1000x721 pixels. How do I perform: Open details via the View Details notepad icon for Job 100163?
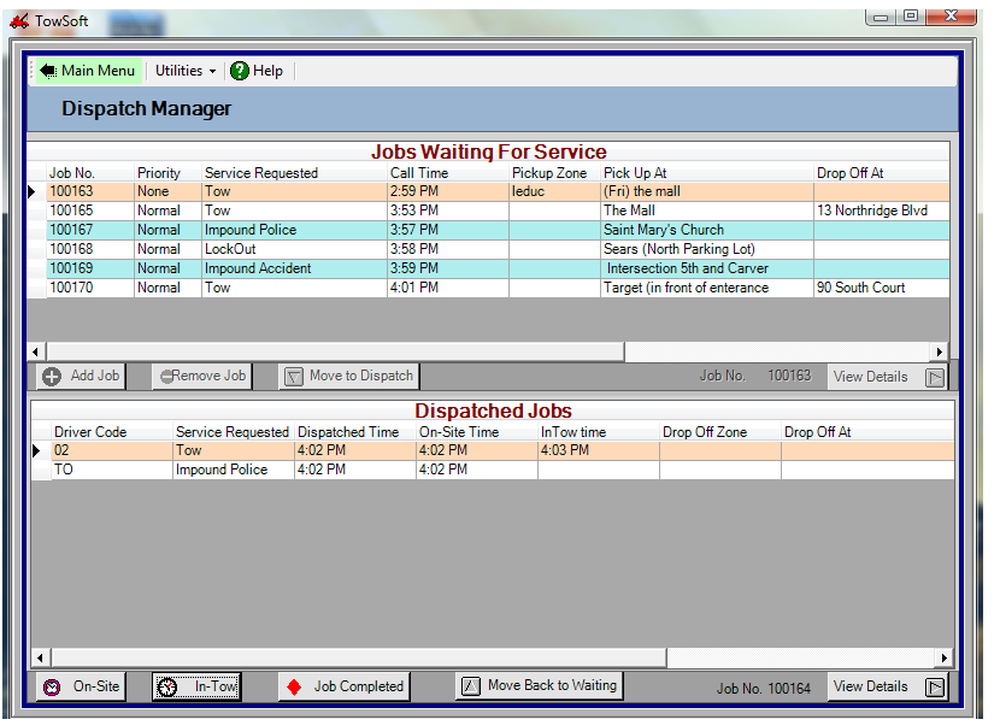(936, 376)
